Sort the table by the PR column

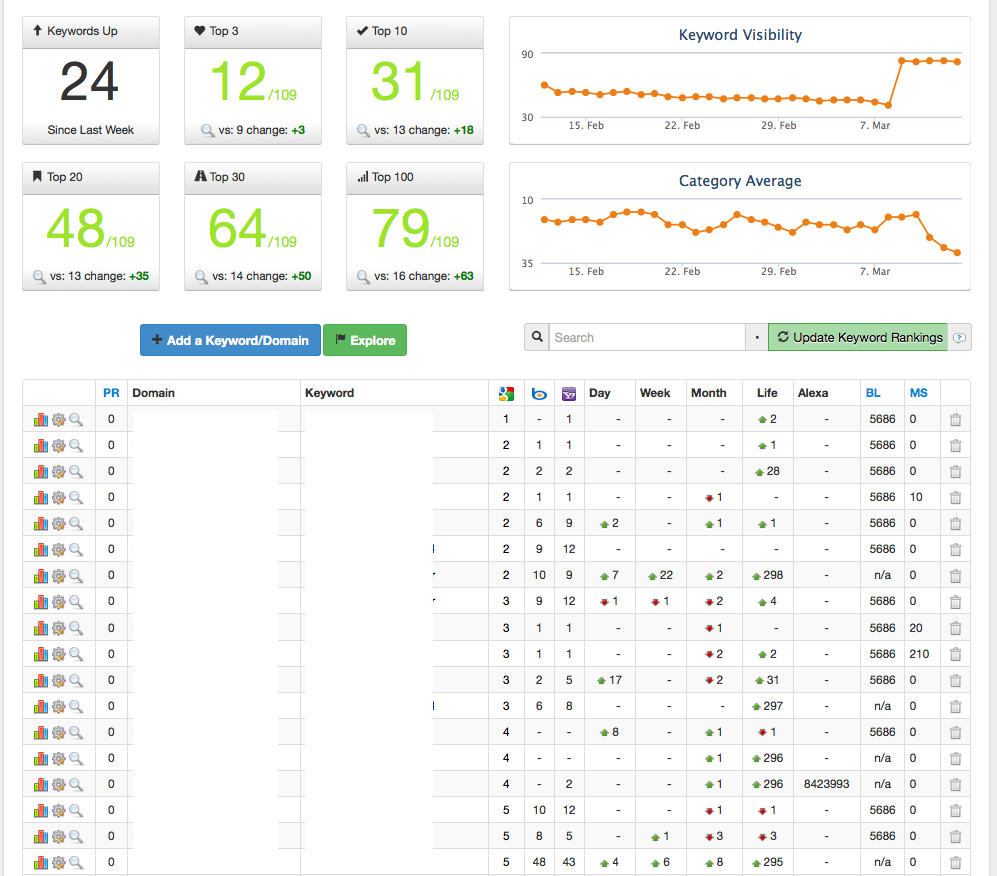point(111,393)
